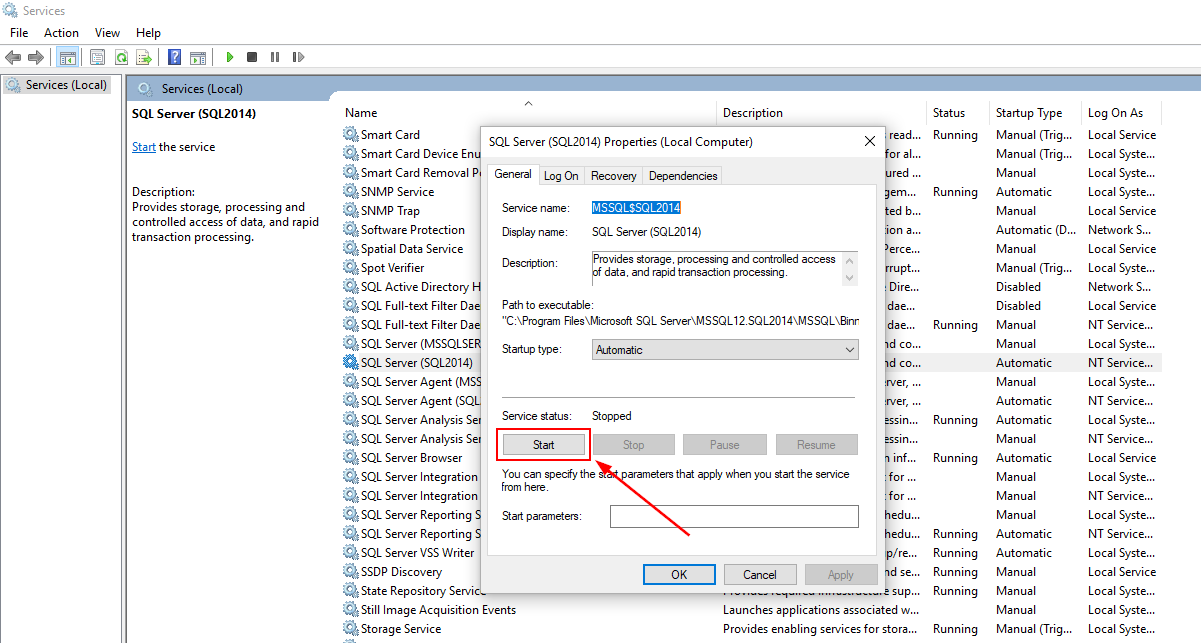Select the Storage Service row name
Image resolution: width=1201 pixels, height=643 pixels.
click(x=401, y=628)
